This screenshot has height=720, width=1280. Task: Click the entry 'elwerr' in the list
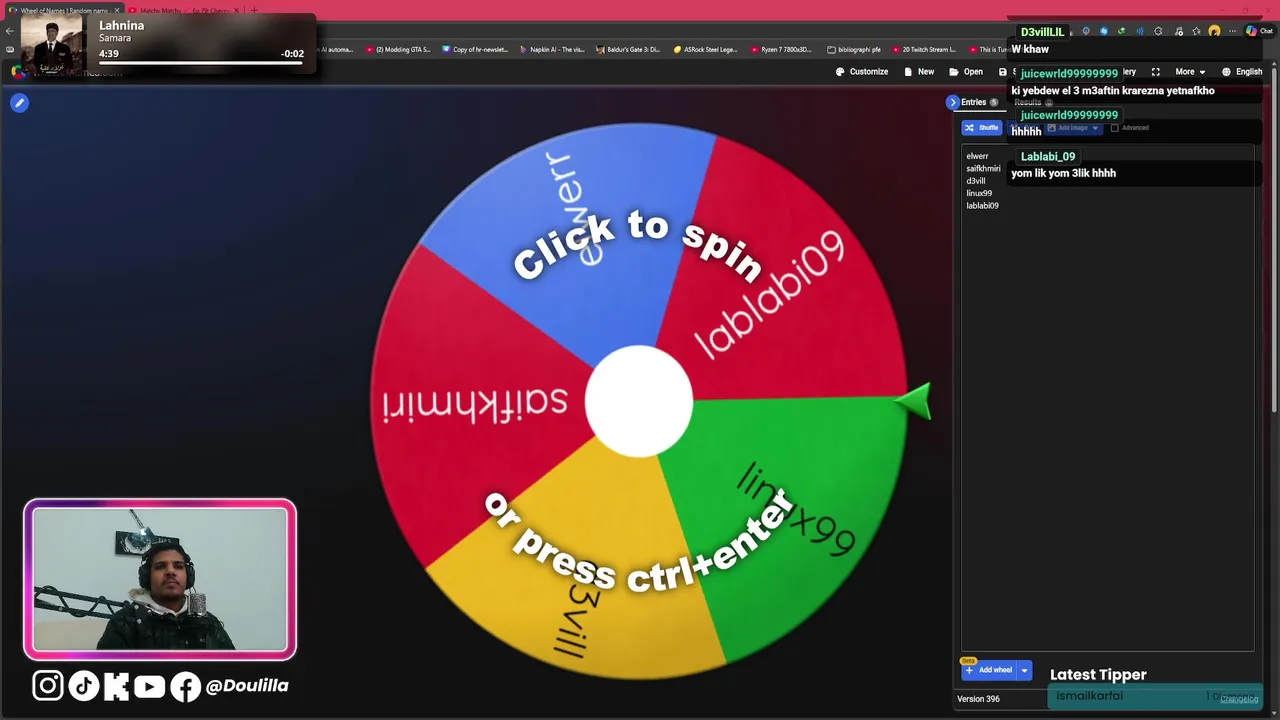pos(977,156)
